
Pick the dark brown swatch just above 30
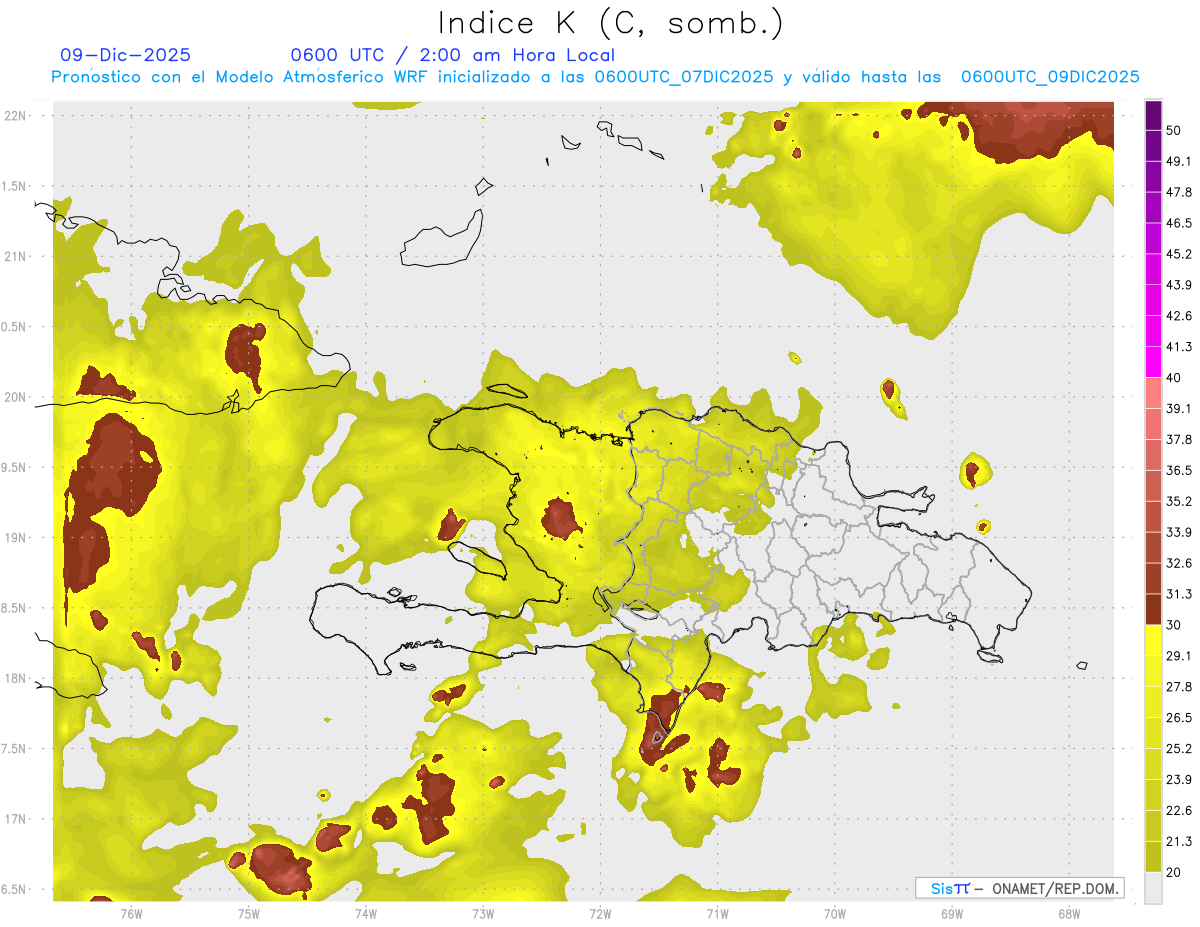point(1153,610)
